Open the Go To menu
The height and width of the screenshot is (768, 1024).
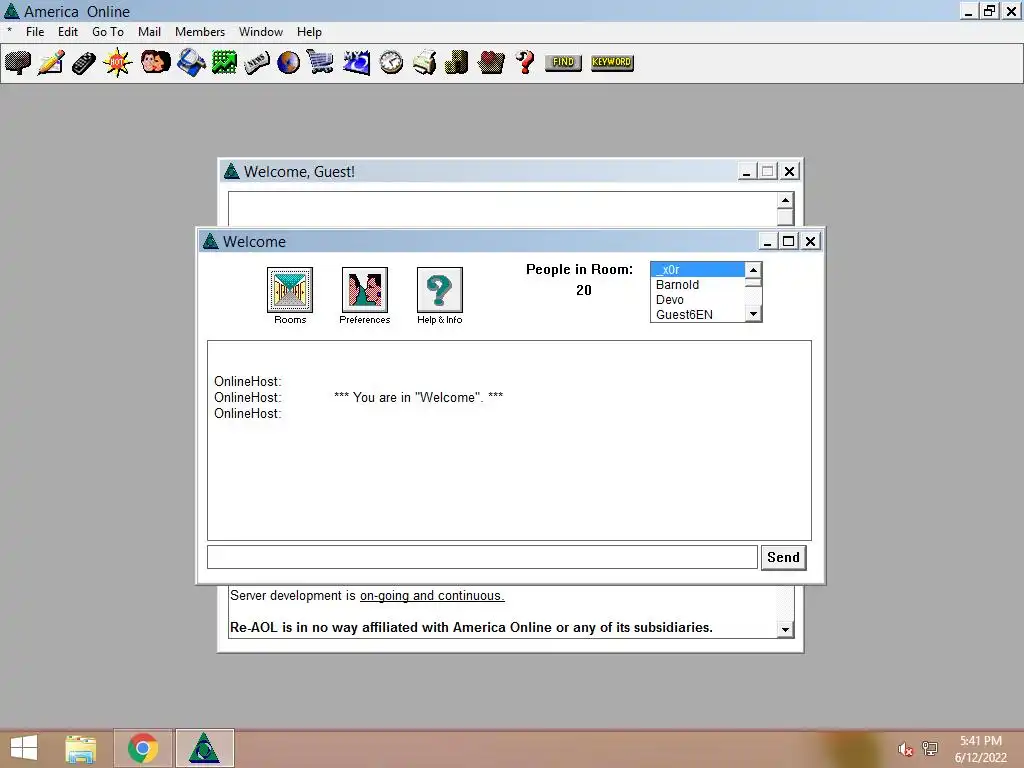tap(108, 32)
